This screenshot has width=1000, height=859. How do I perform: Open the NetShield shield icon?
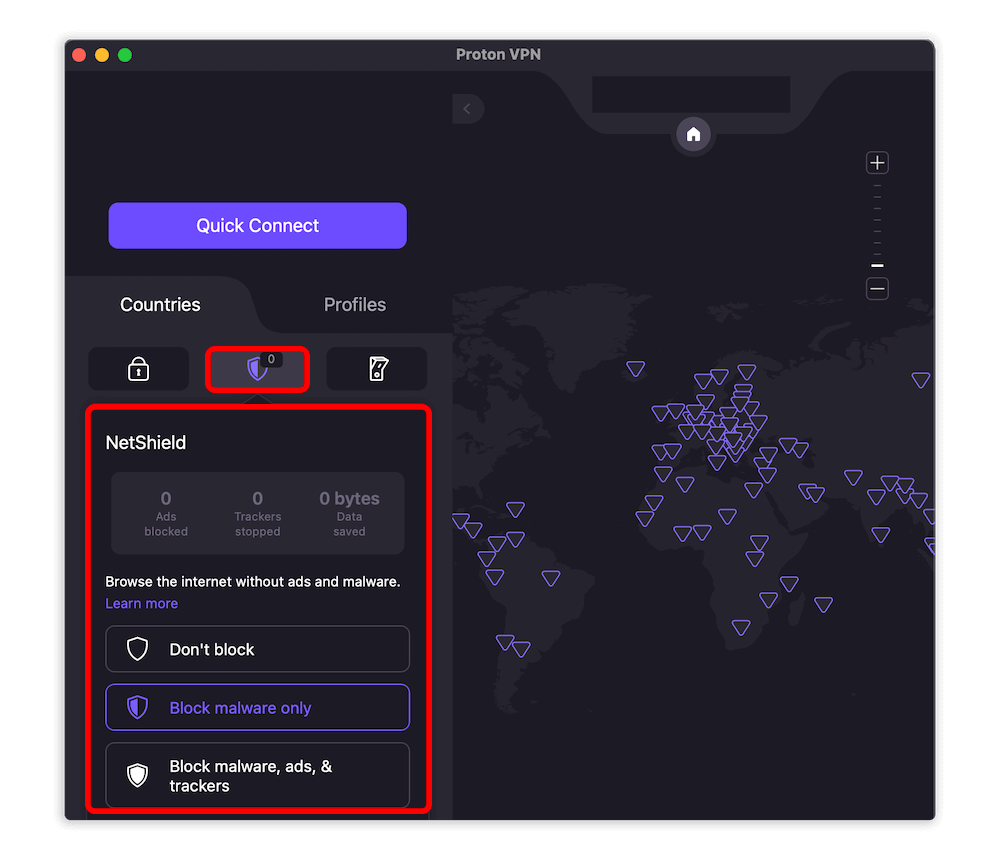tap(257, 369)
